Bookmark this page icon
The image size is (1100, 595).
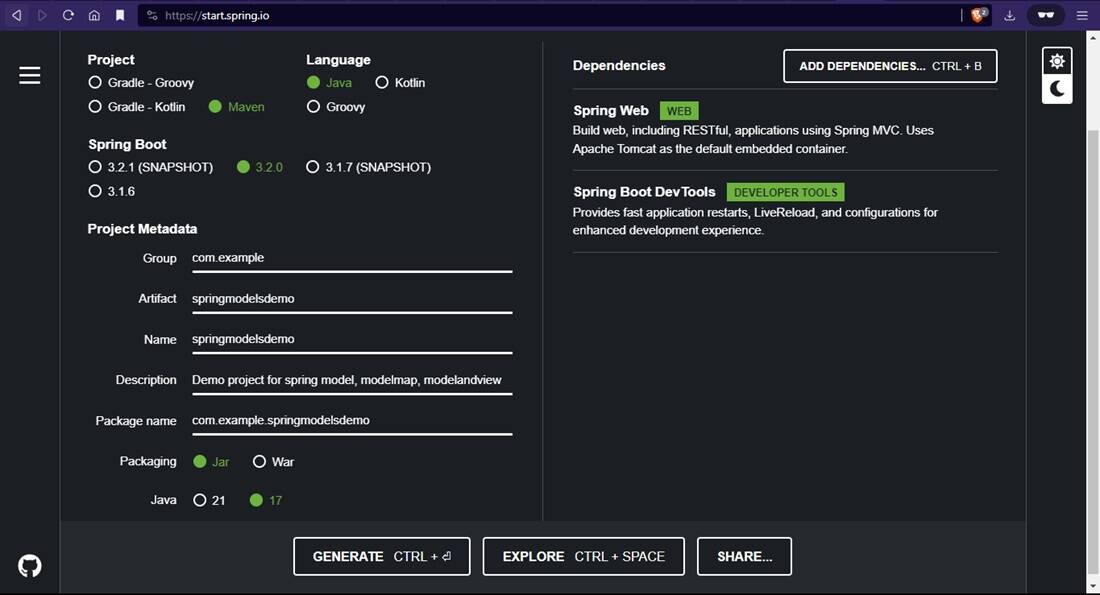[120, 15]
